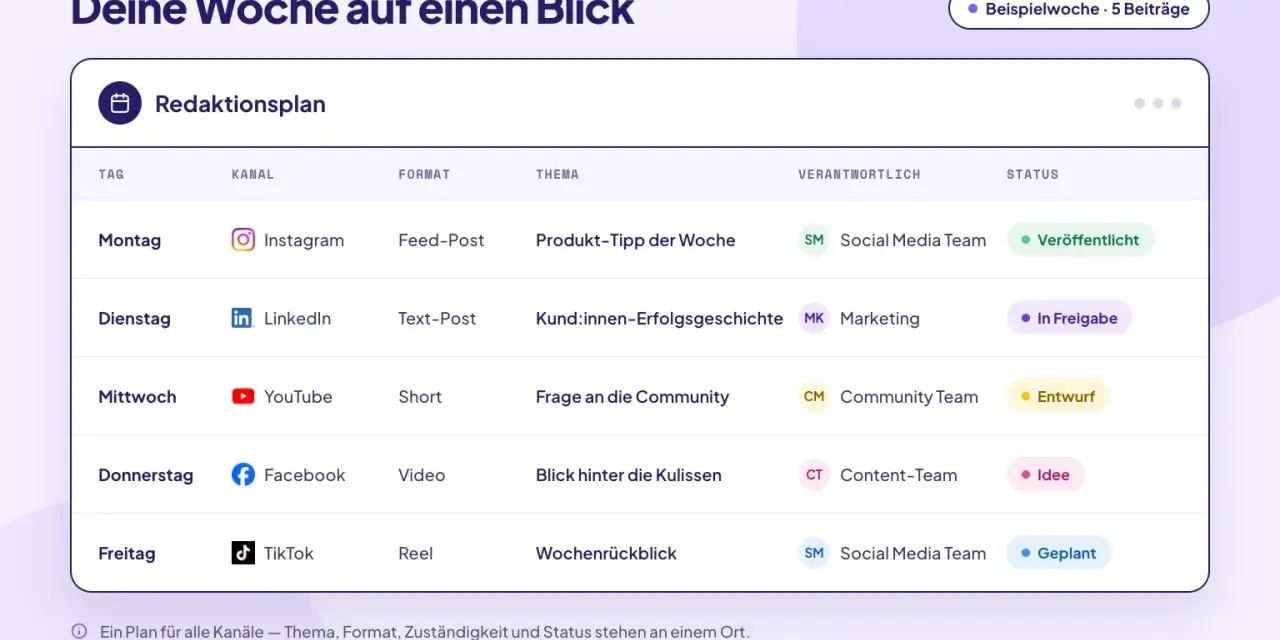
Task: Click the info icon beside the footer note
Action: [79, 631]
